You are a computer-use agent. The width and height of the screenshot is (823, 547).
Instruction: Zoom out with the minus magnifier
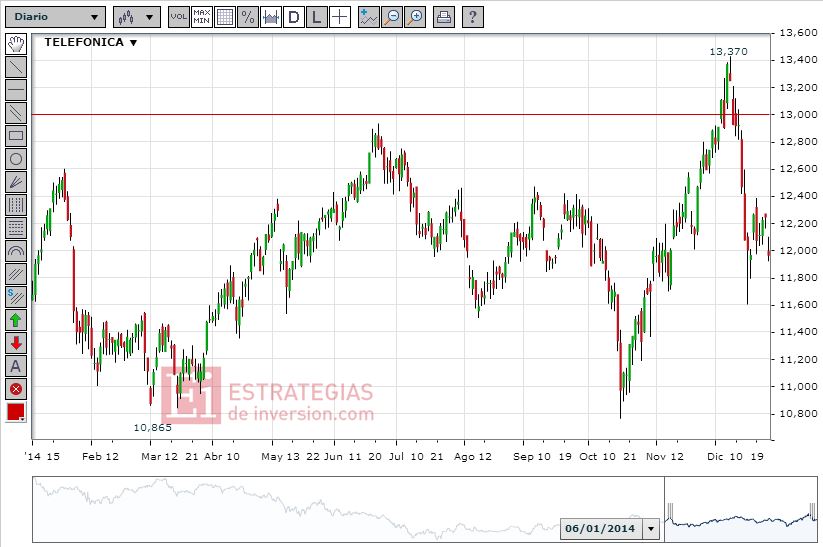(392, 17)
